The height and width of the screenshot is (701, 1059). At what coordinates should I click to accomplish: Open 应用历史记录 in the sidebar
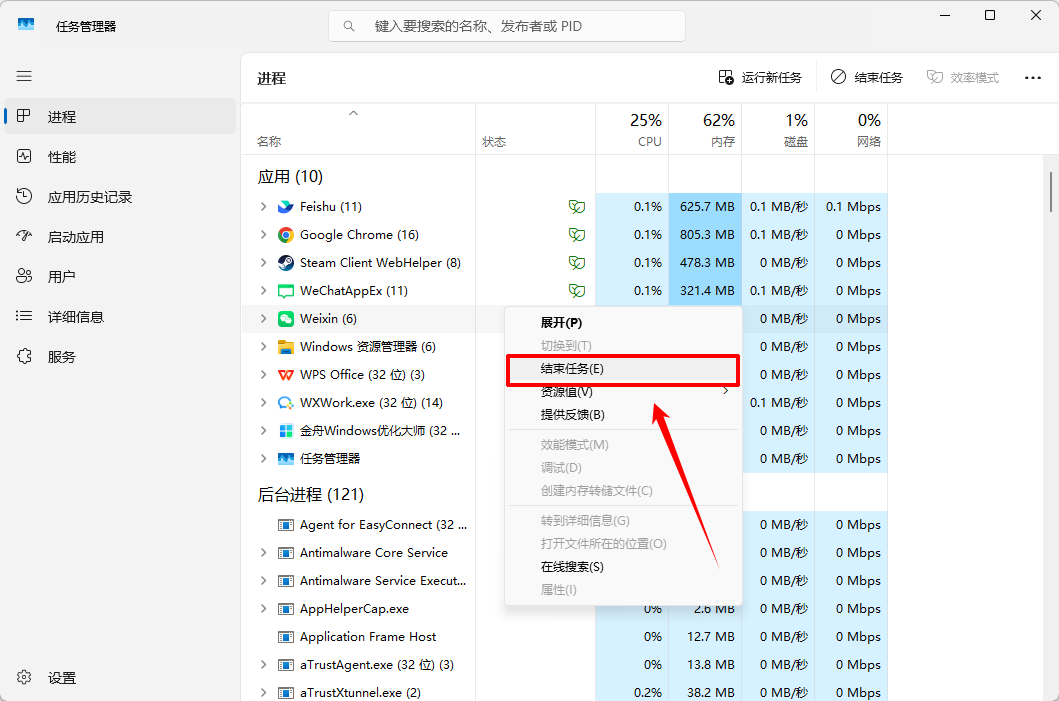(120, 197)
